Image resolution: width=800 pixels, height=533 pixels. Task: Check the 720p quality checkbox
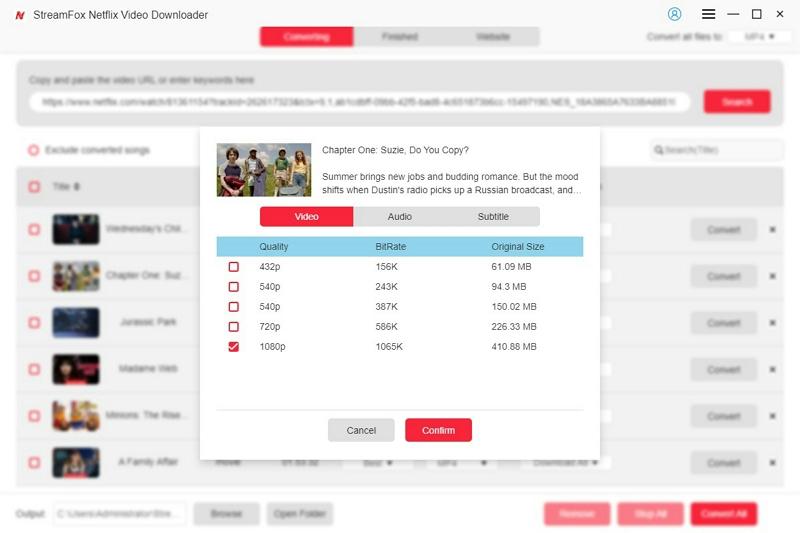[x=234, y=326]
